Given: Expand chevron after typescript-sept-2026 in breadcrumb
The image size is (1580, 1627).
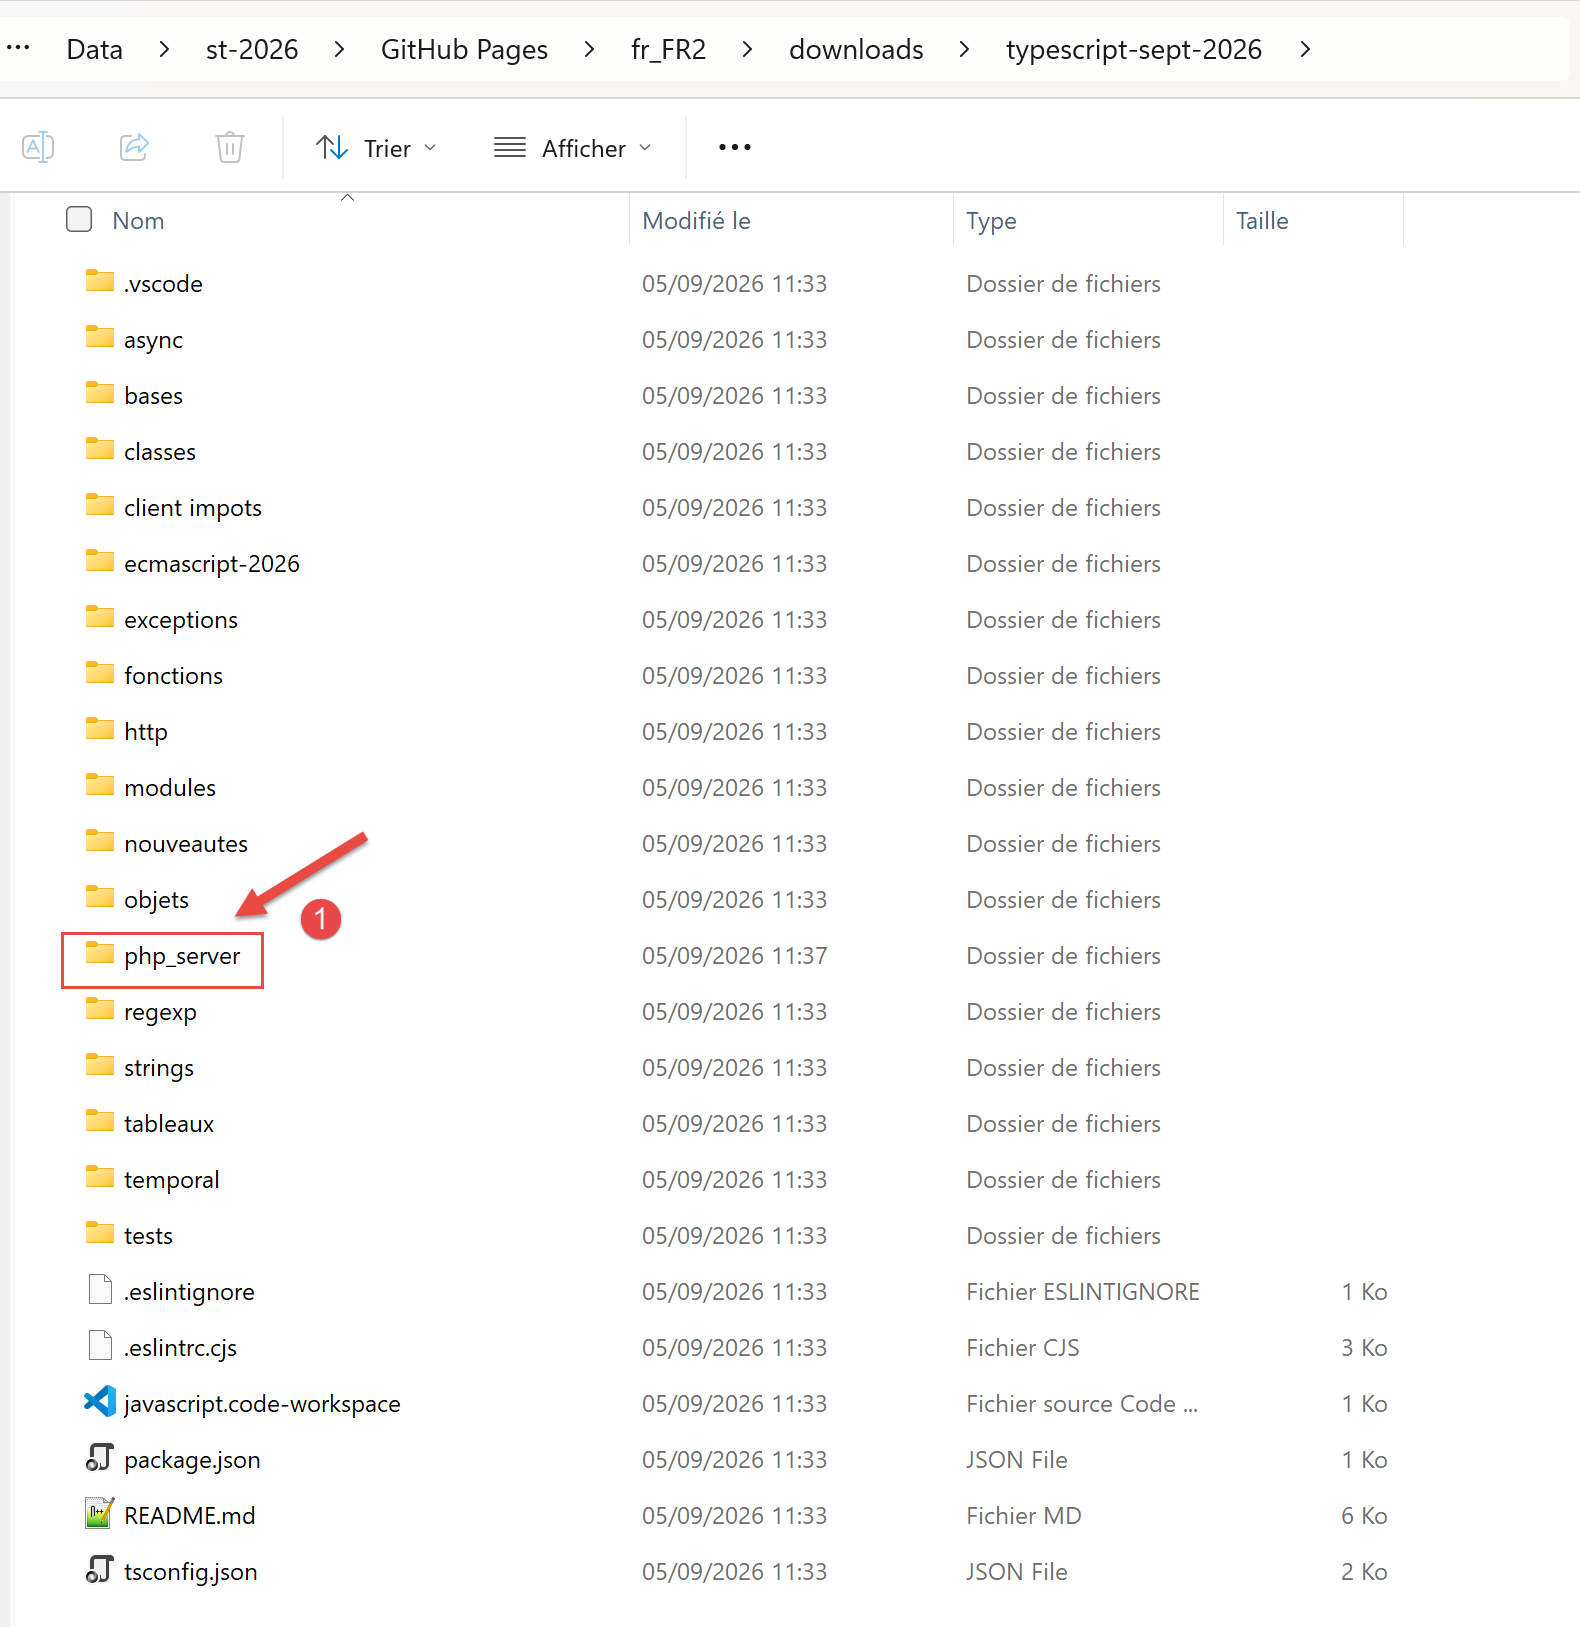Looking at the screenshot, I should pos(1305,49).
